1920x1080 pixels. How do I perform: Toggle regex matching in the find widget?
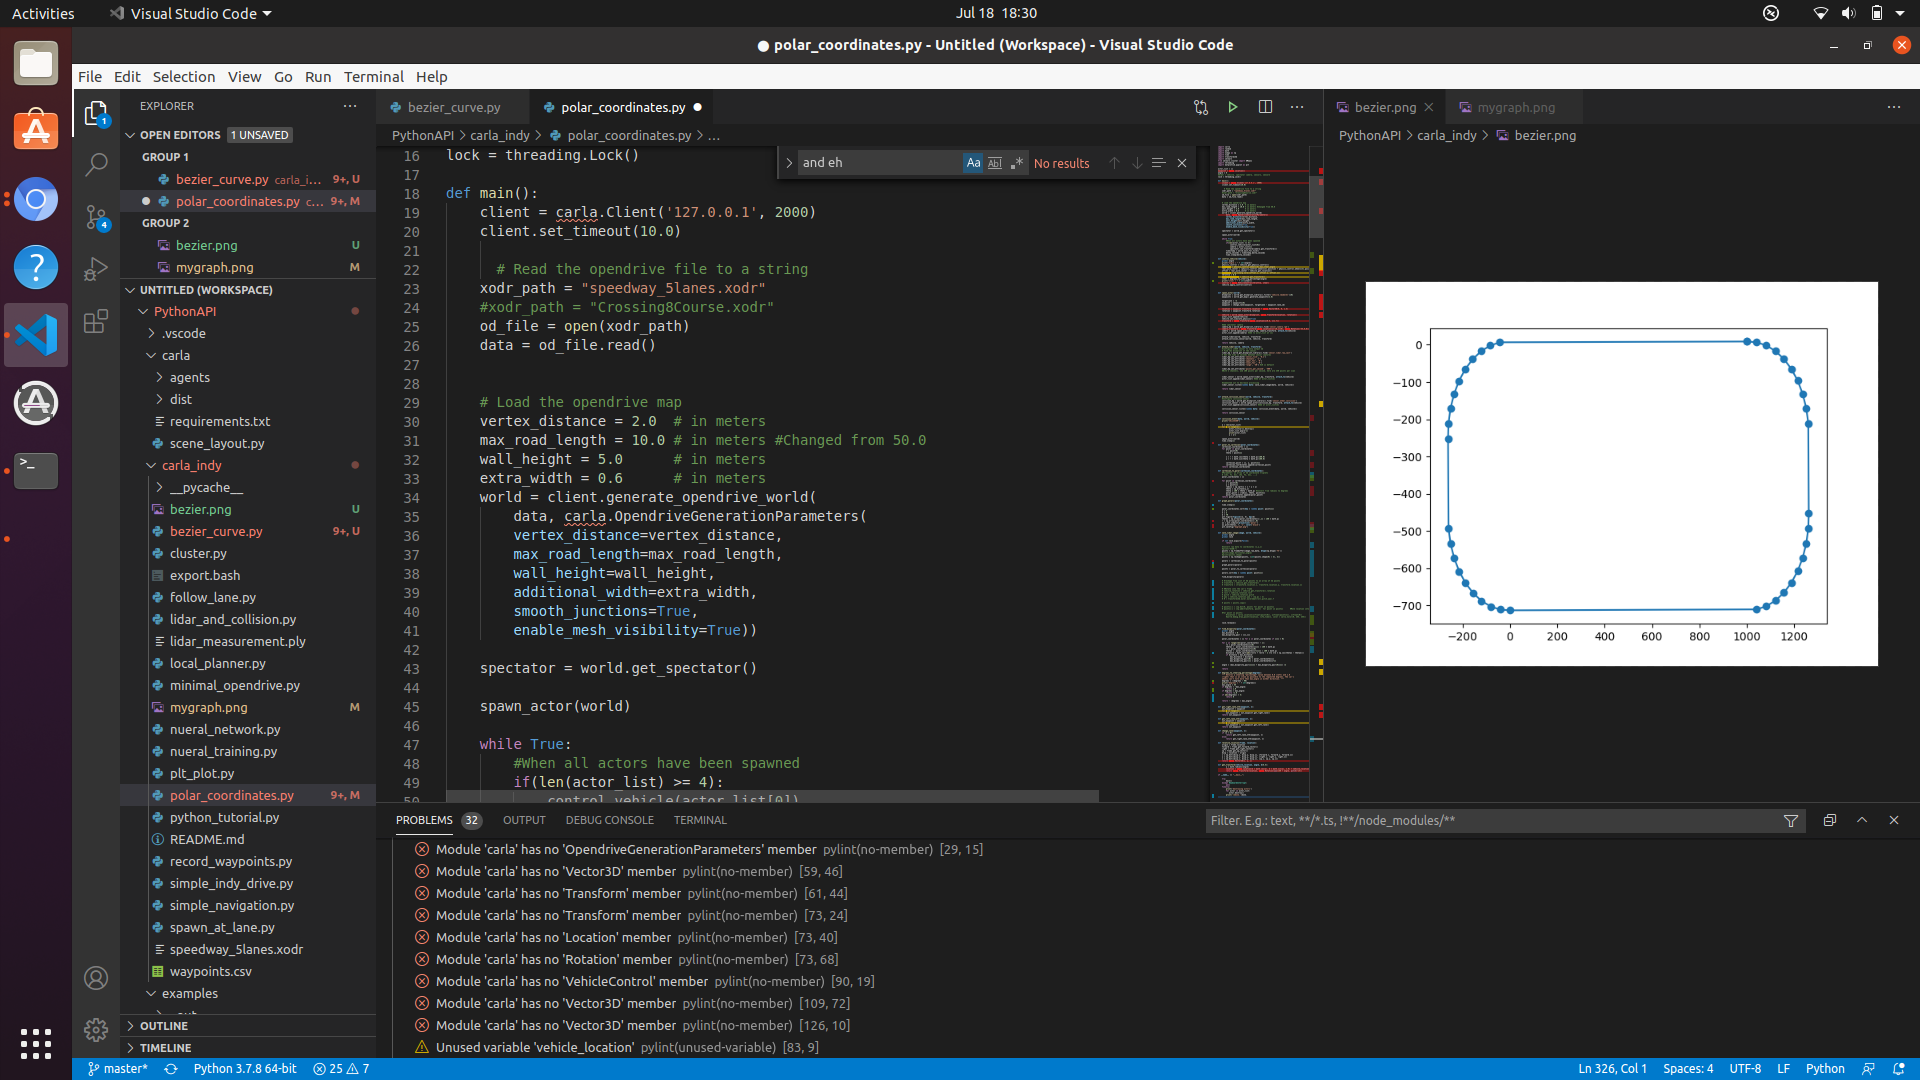point(1017,162)
